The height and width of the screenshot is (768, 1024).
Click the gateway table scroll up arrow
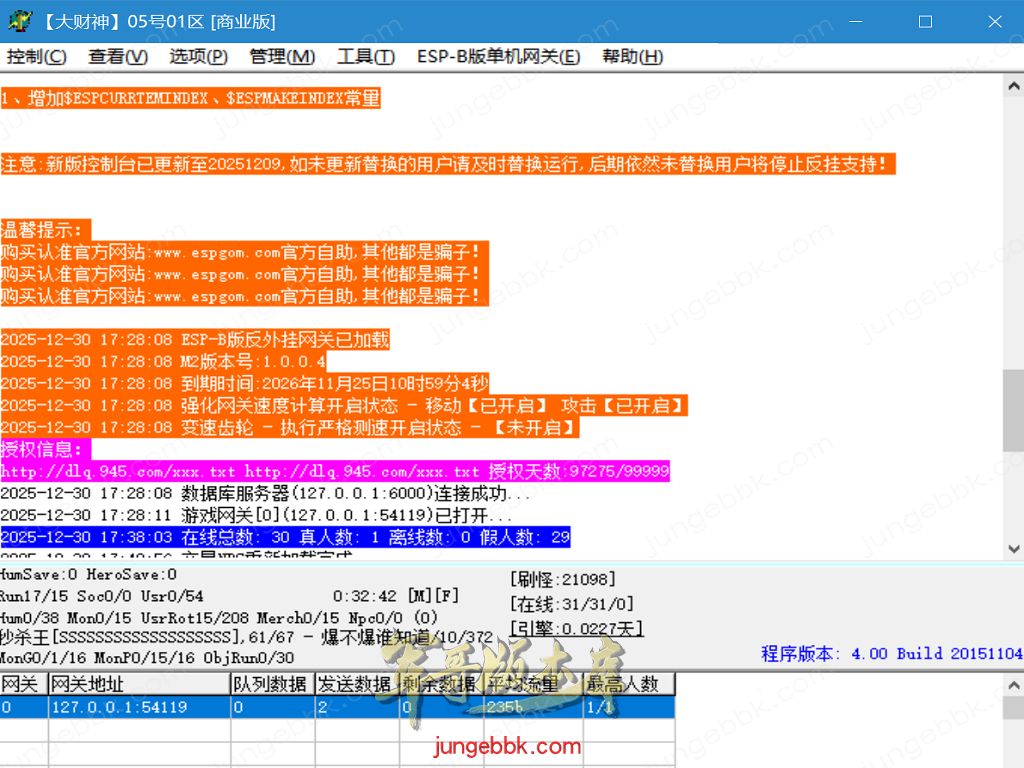(x=1013, y=683)
